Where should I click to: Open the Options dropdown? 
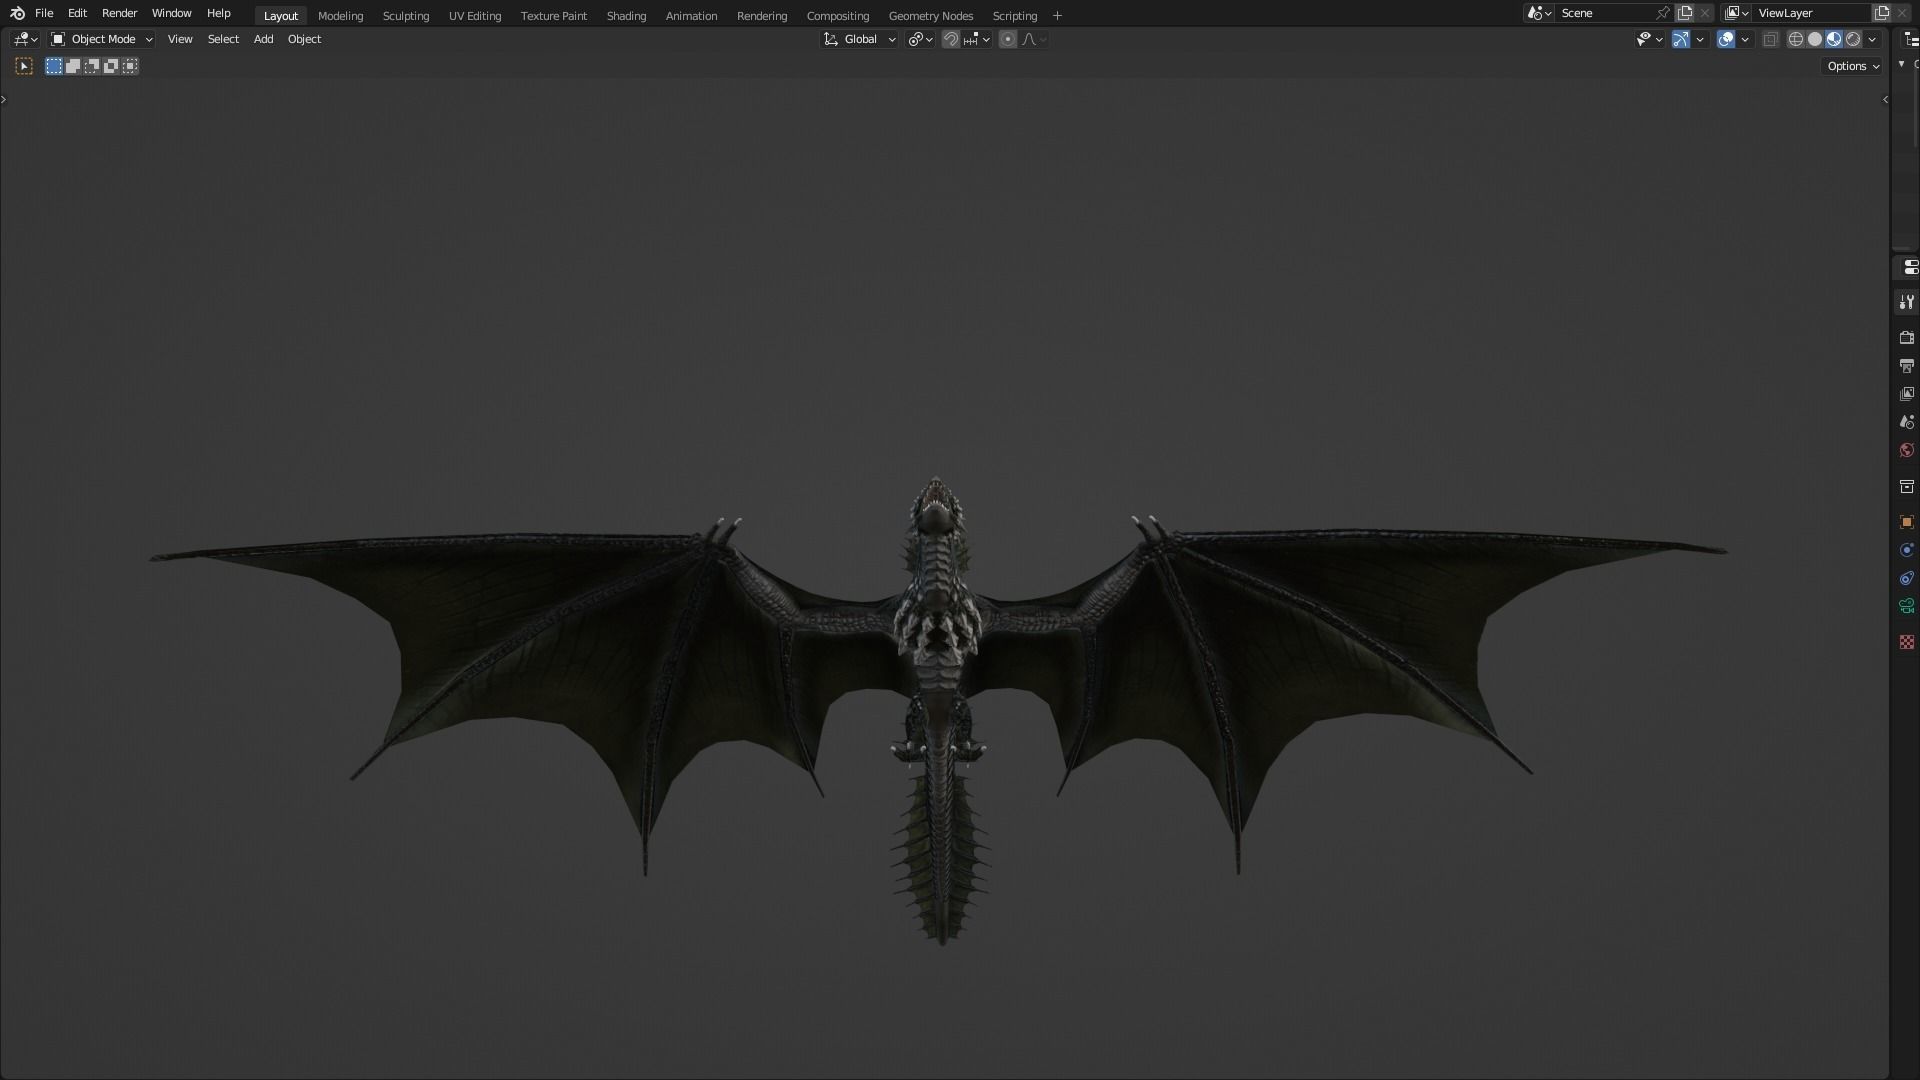(1853, 66)
